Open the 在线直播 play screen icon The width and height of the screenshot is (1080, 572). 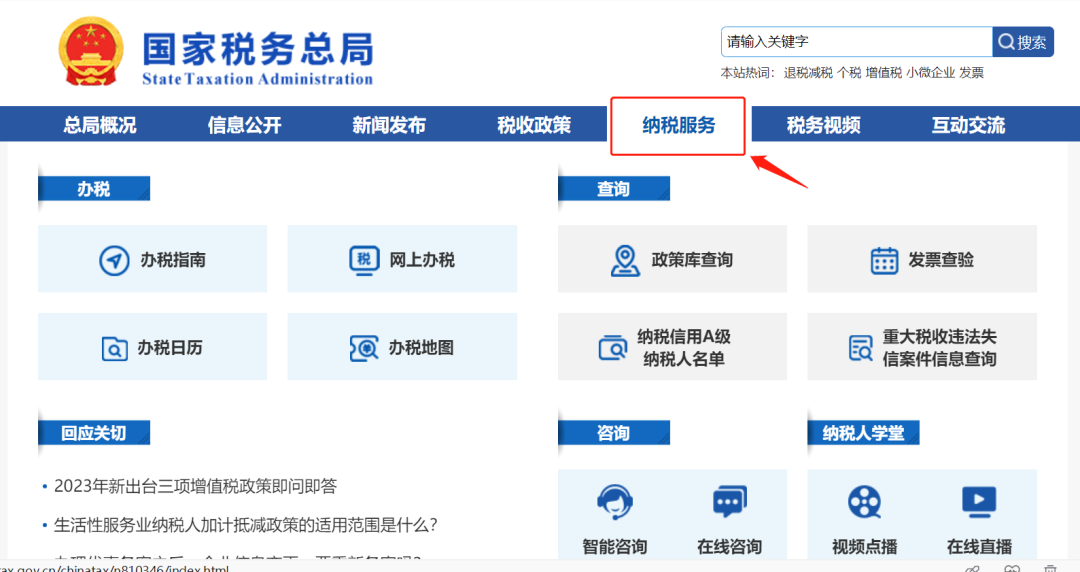(x=979, y=500)
